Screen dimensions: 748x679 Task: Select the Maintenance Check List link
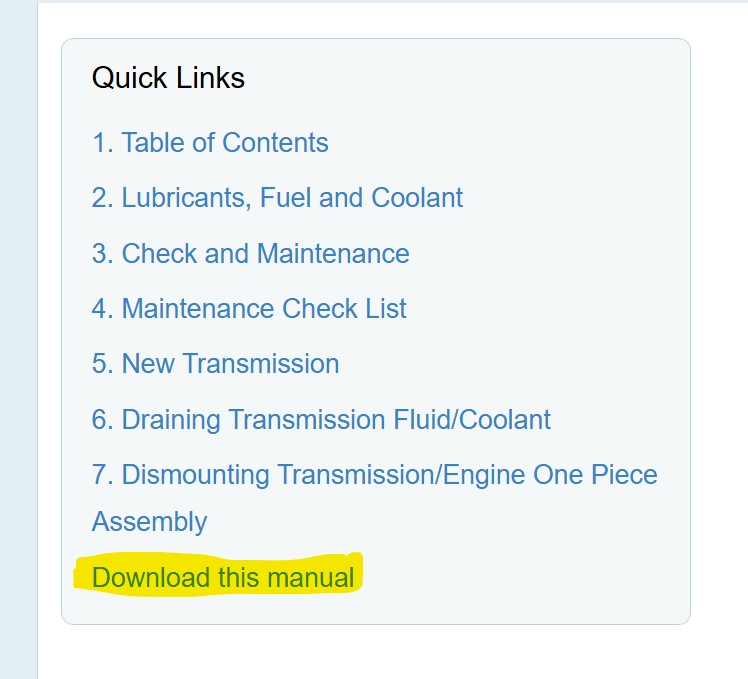(x=249, y=308)
